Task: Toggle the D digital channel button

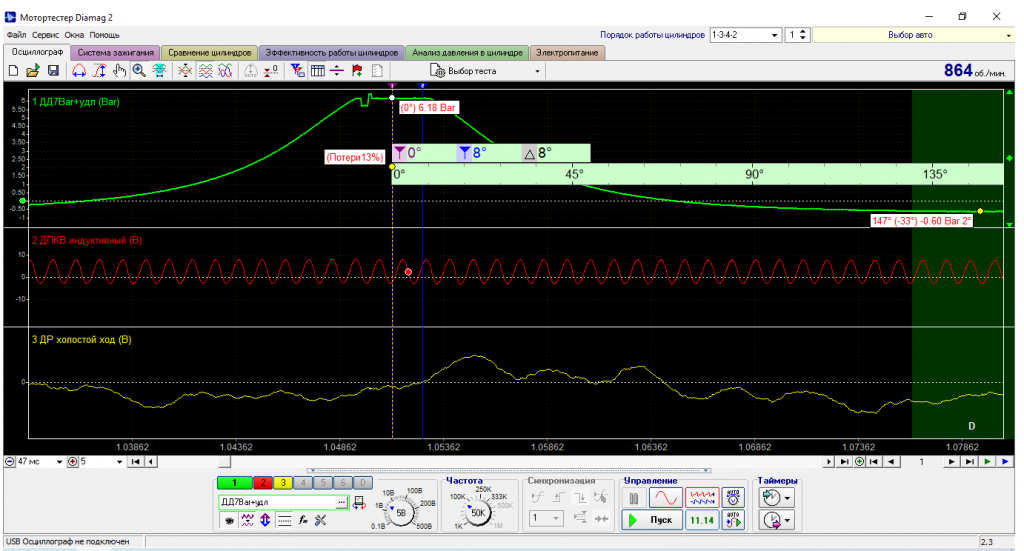Action: [363, 483]
